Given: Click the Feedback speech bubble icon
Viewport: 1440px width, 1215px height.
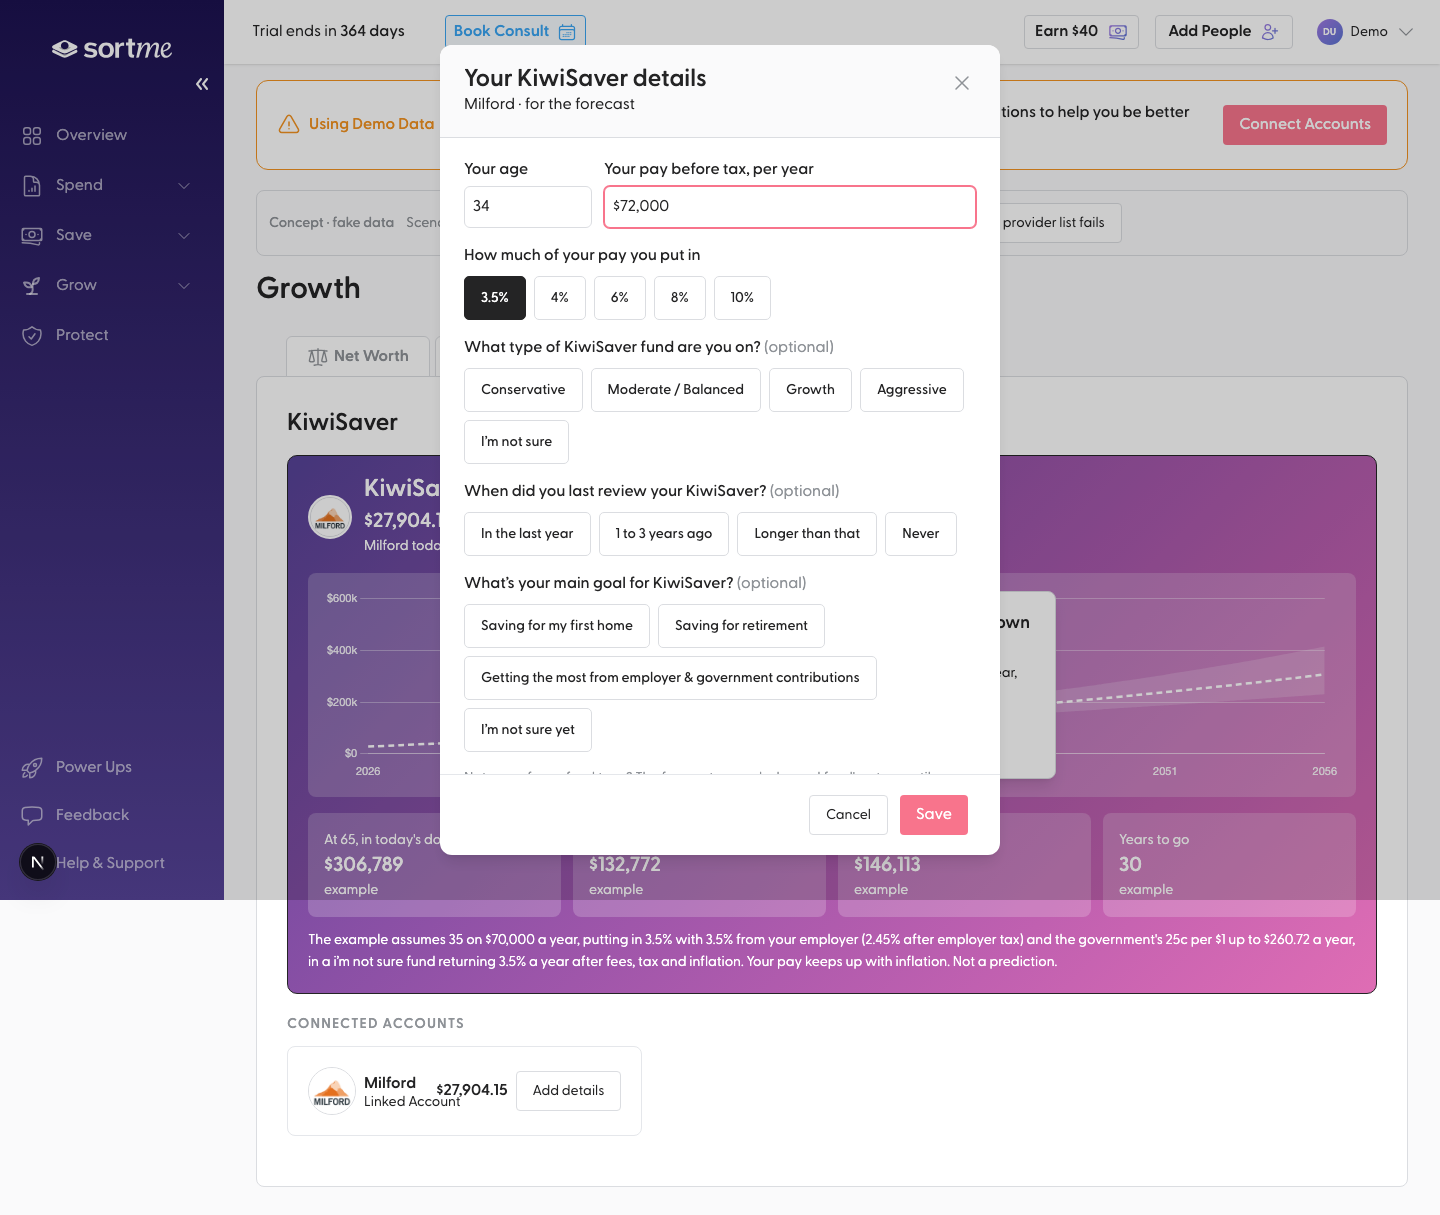Looking at the screenshot, I should pyautogui.click(x=32, y=815).
